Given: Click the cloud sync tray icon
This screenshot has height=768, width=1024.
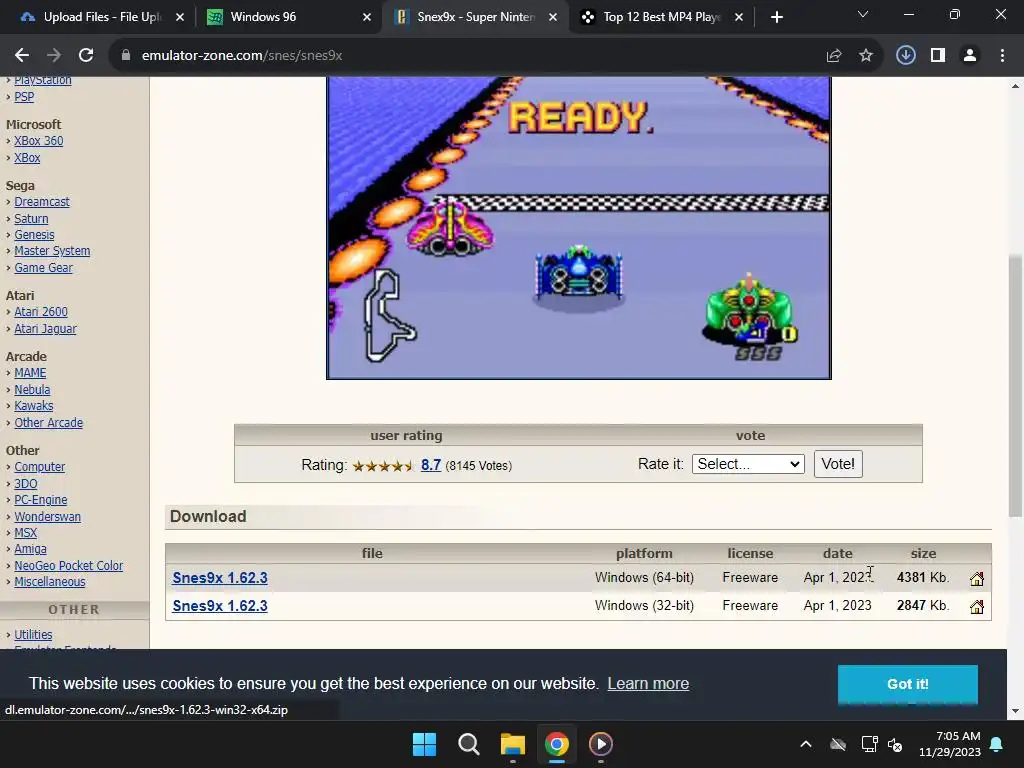Looking at the screenshot, I should pyautogui.click(x=838, y=744).
